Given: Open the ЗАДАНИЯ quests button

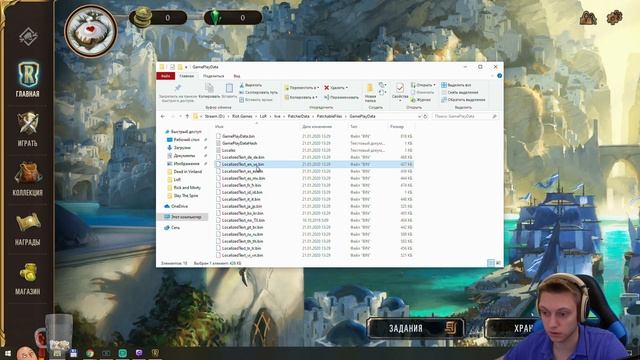Looking at the screenshot, I should pyautogui.click(x=416, y=328).
